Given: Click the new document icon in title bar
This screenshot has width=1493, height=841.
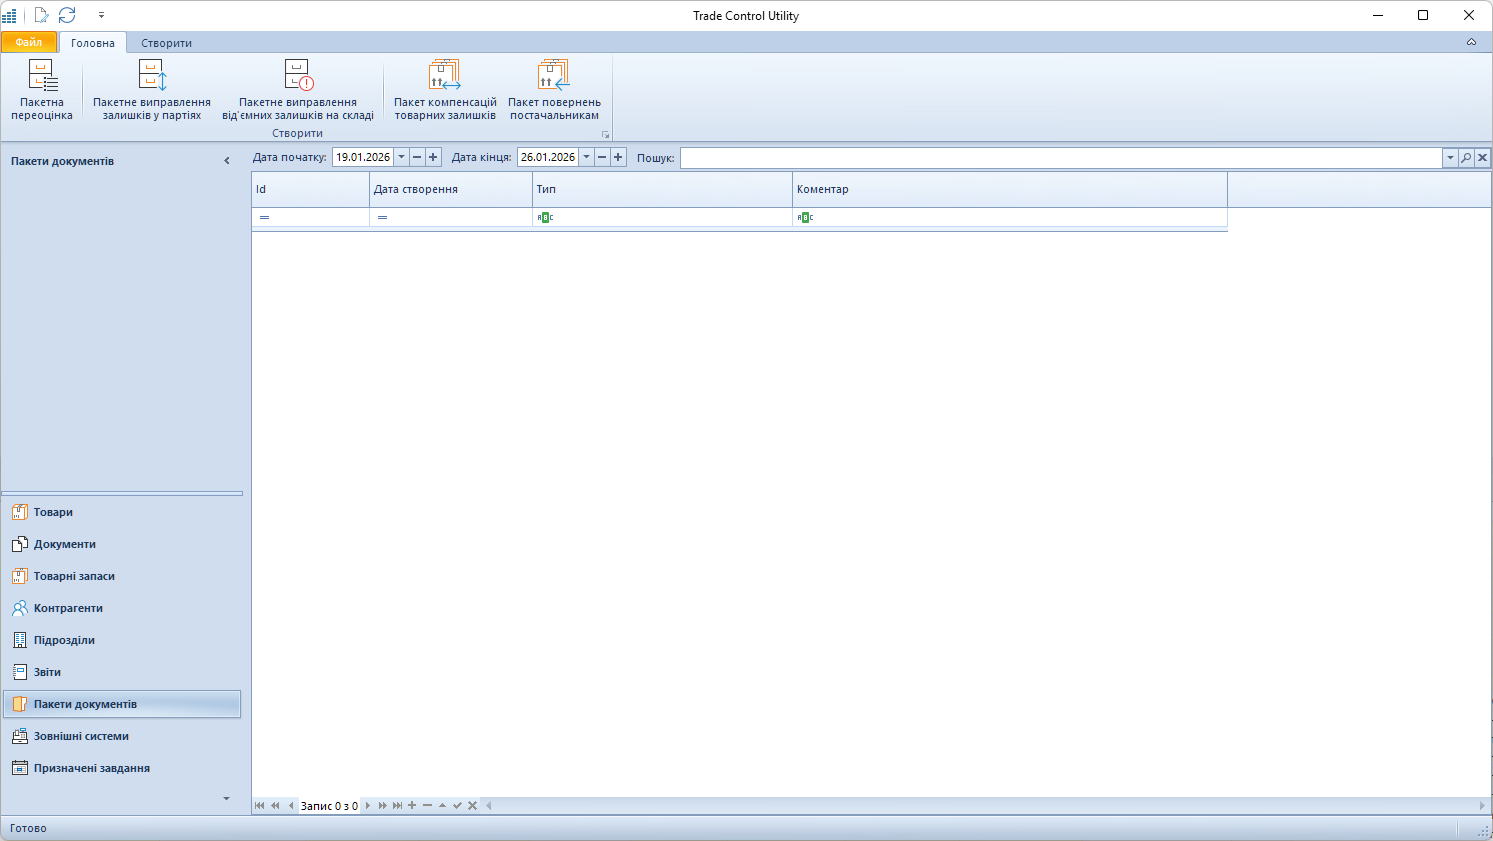Looking at the screenshot, I should point(41,15).
